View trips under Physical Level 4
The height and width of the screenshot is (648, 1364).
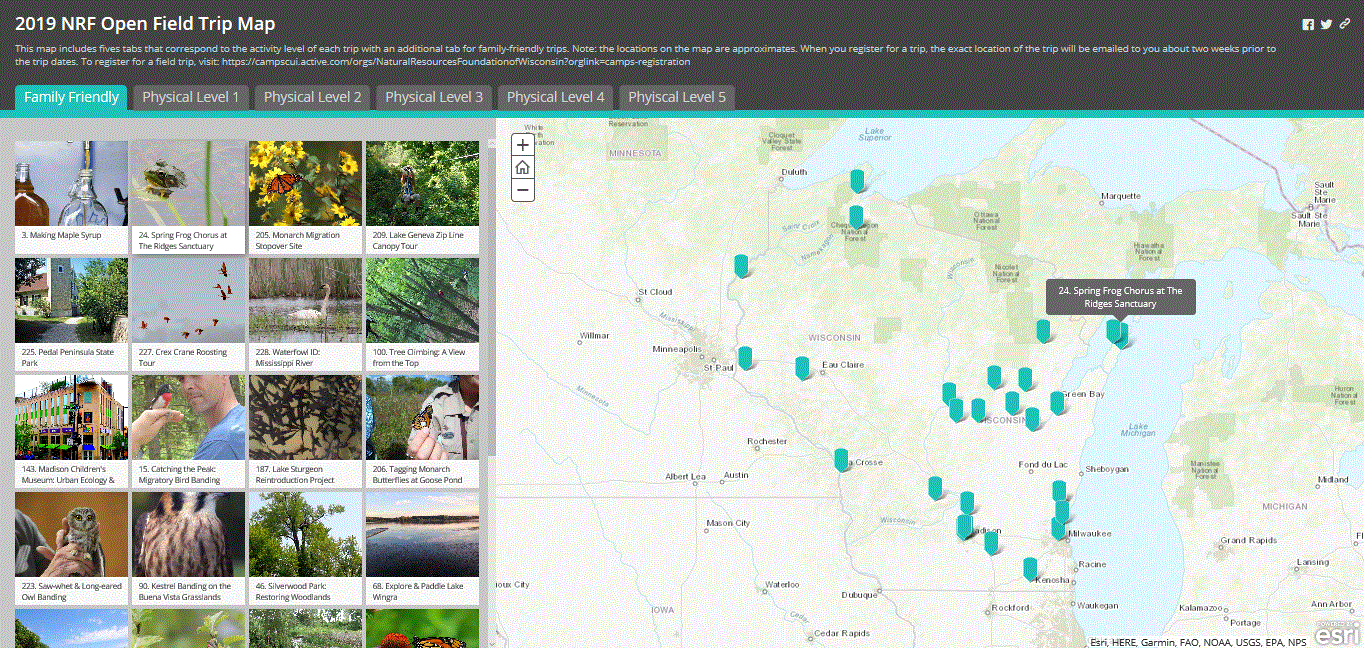pyautogui.click(x=555, y=97)
